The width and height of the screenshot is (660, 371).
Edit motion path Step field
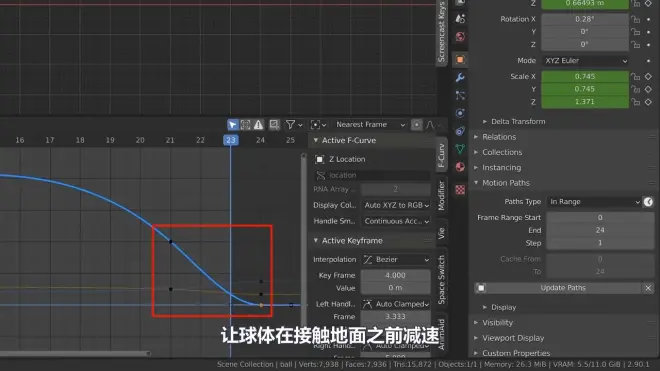(600, 243)
